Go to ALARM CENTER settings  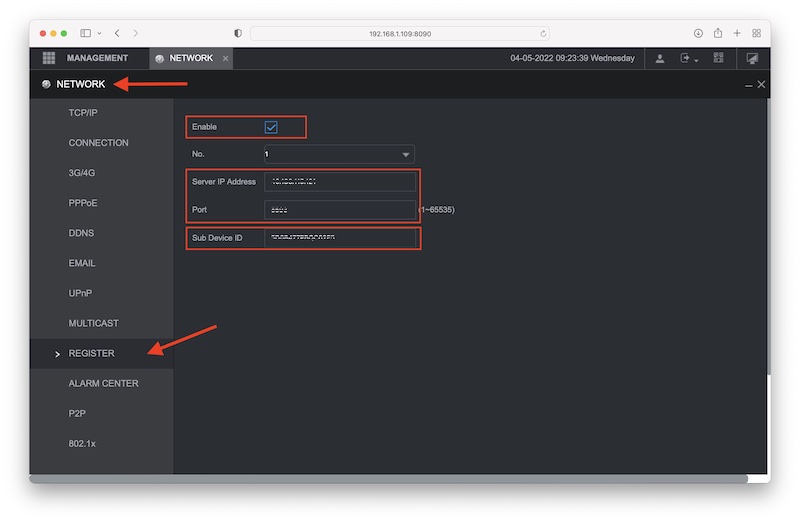[x=103, y=383]
